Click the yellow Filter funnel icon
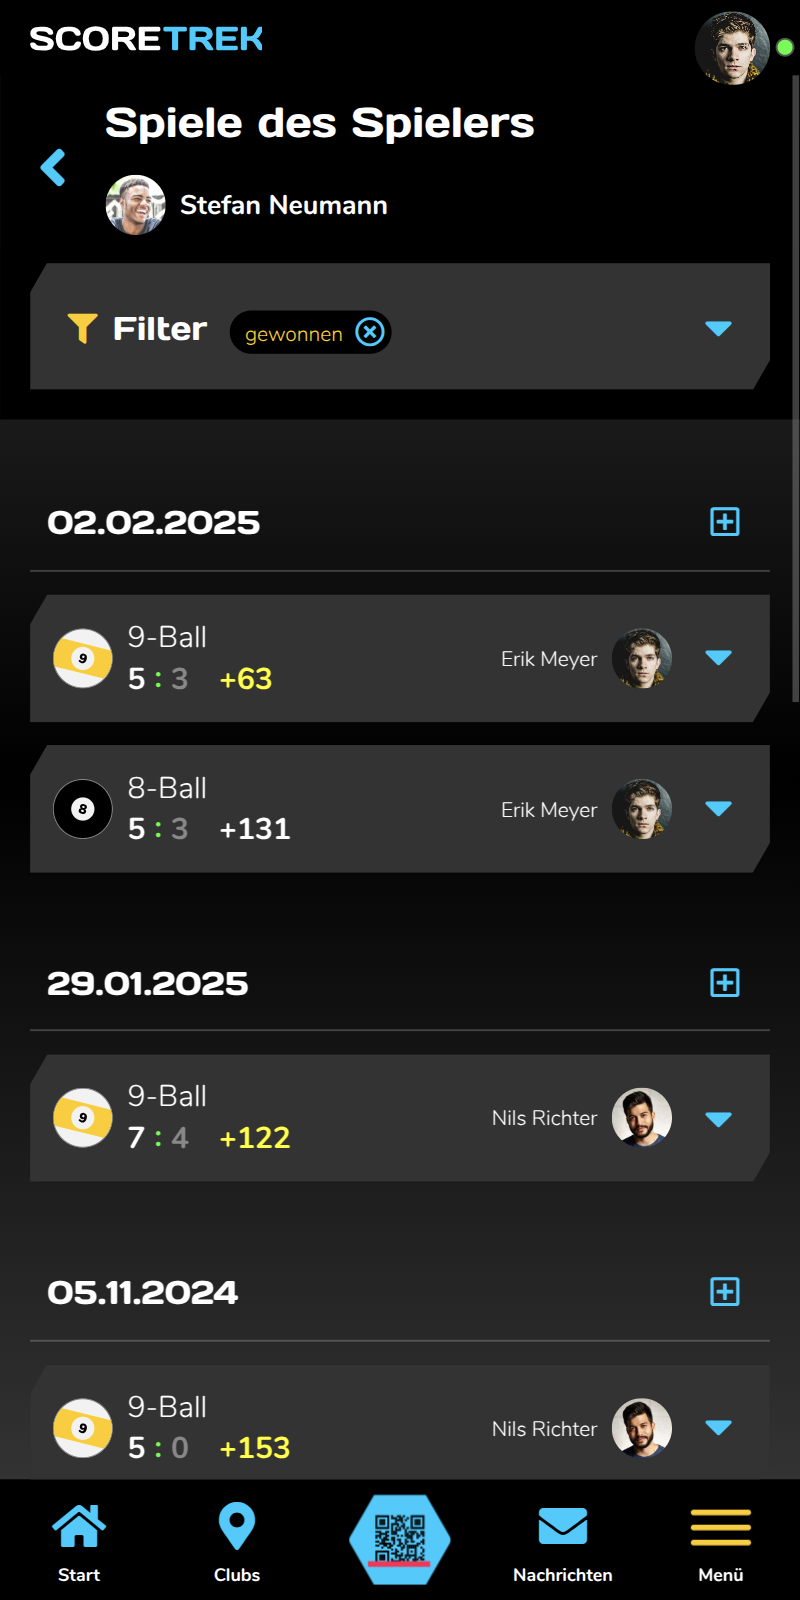 pos(82,328)
